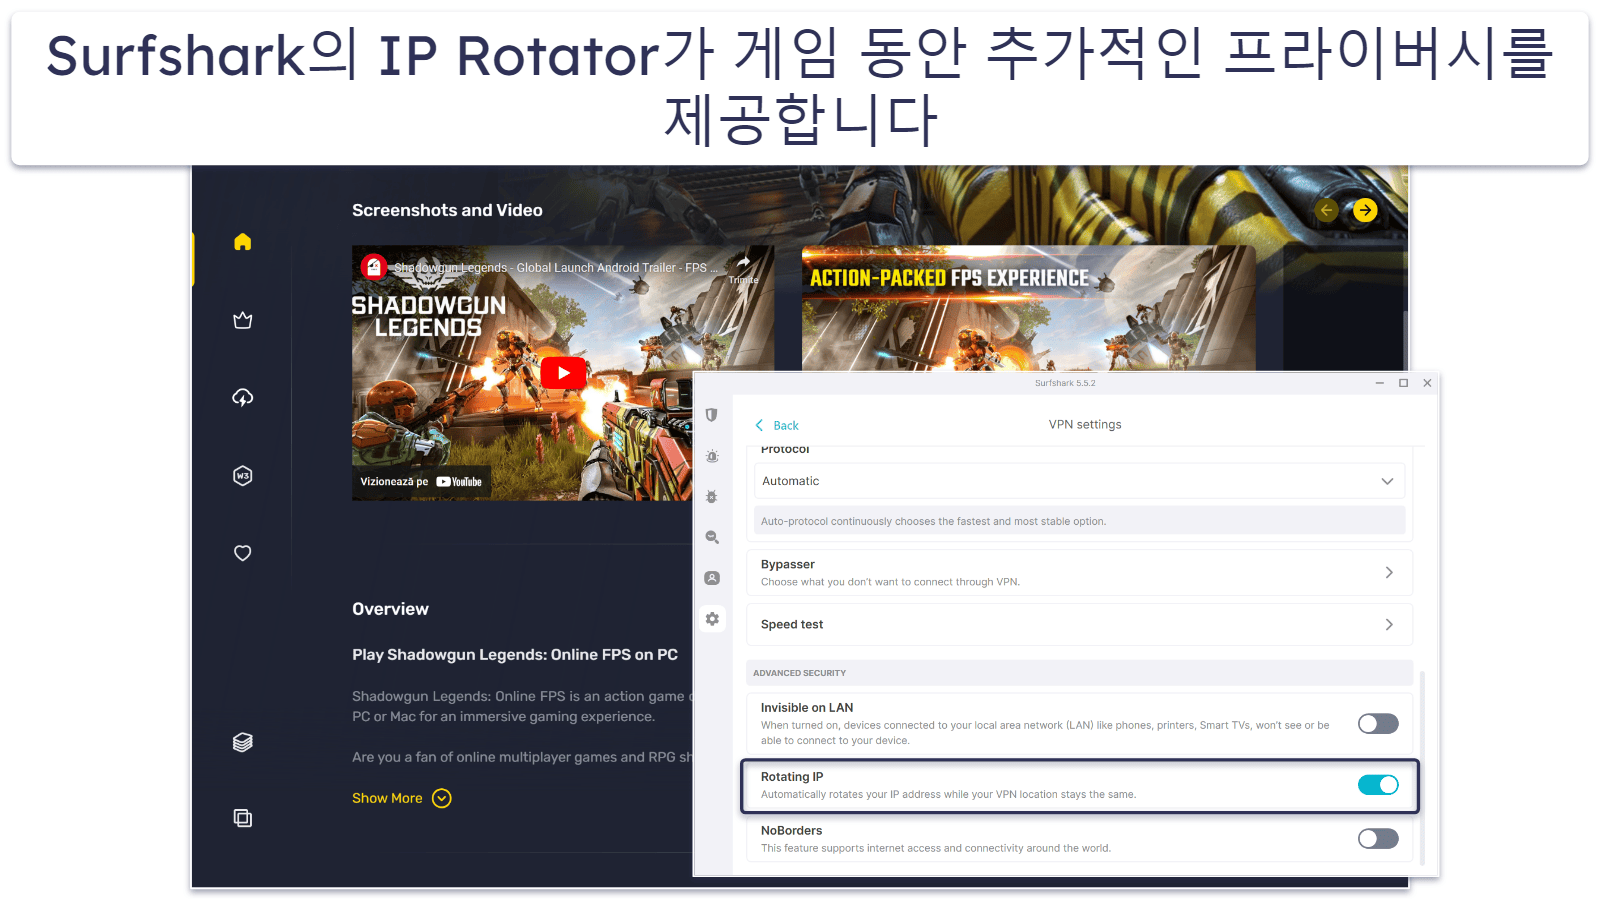Image resolution: width=1599 pixels, height=899 pixels.
Task: Open the Action-Packed FPS Experience screenshot
Action: pos(1028,308)
